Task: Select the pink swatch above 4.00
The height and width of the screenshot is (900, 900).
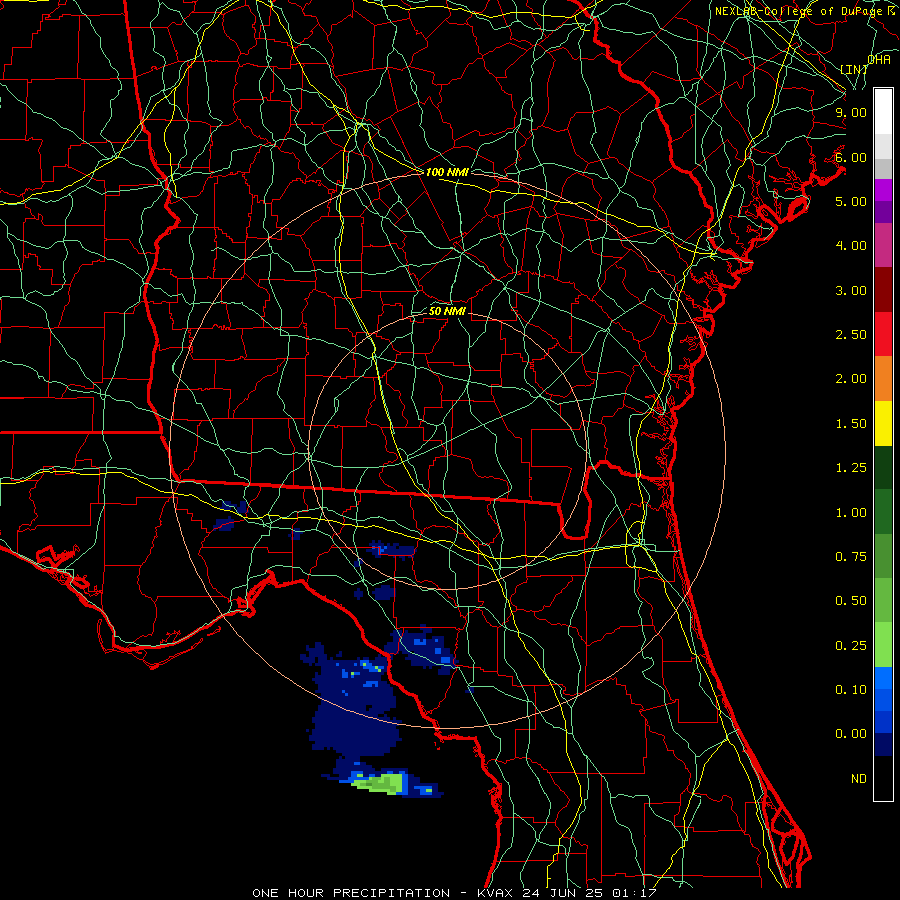Action: click(x=883, y=245)
